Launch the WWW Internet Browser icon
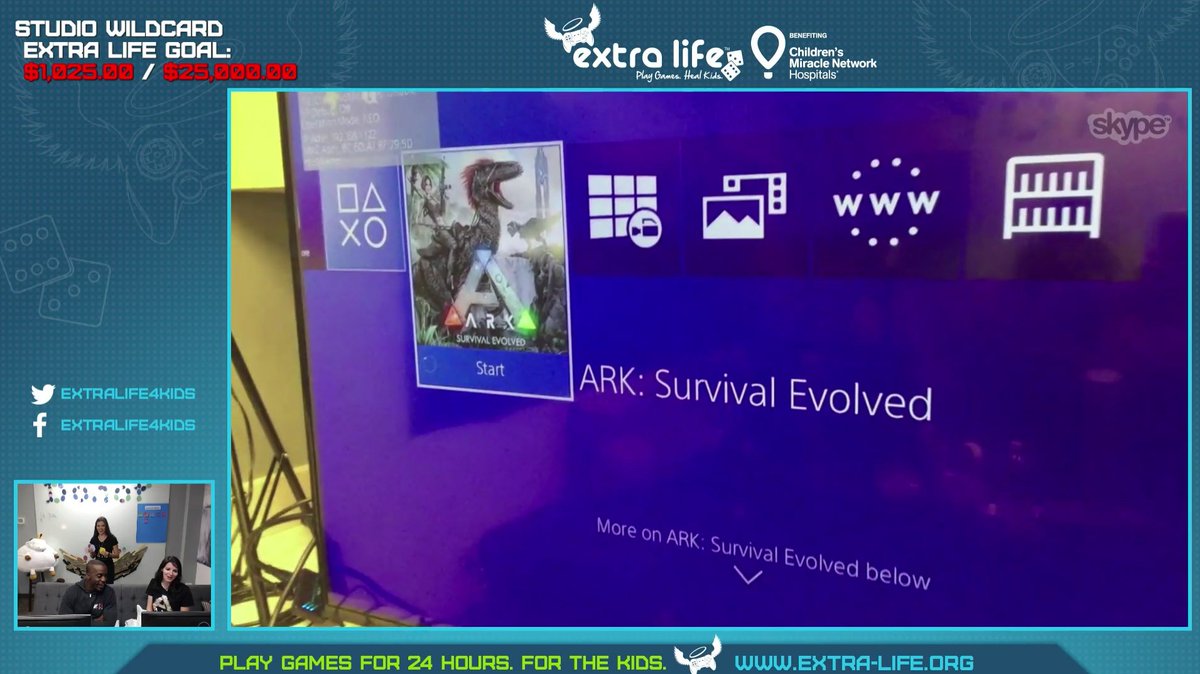 [x=886, y=202]
